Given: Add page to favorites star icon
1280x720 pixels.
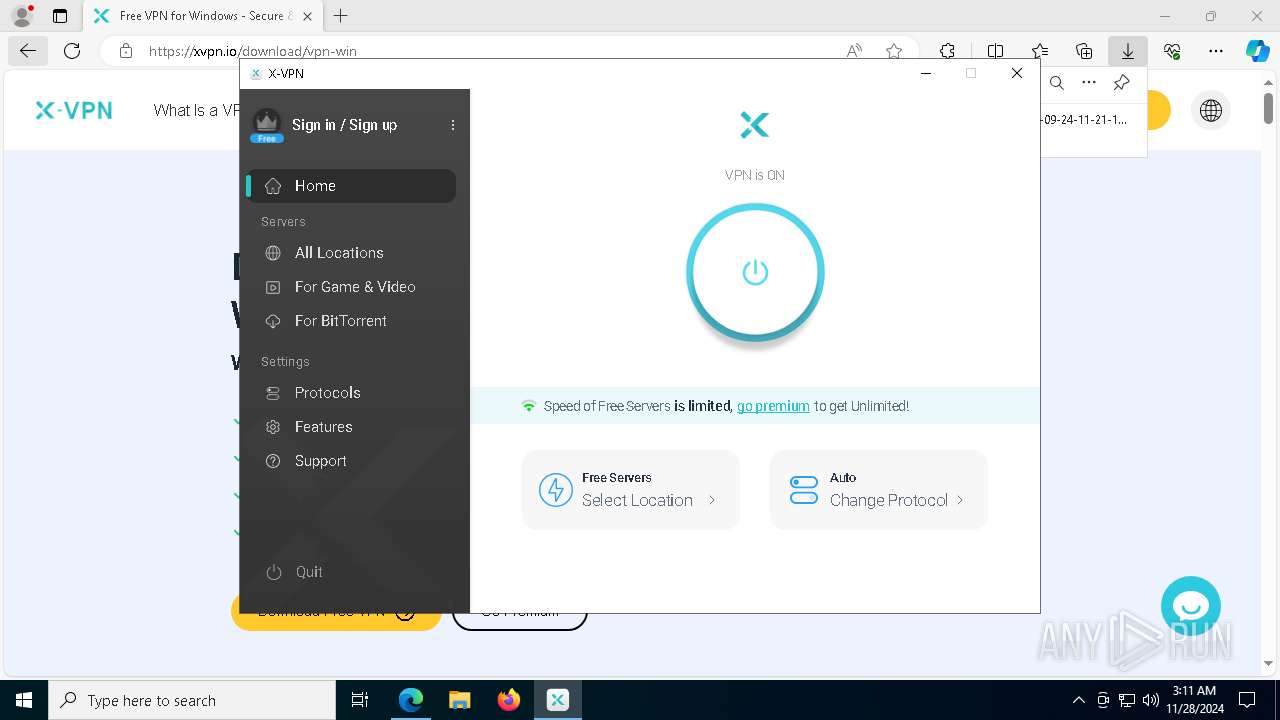Looking at the screenshot, I should coord(894,51).
